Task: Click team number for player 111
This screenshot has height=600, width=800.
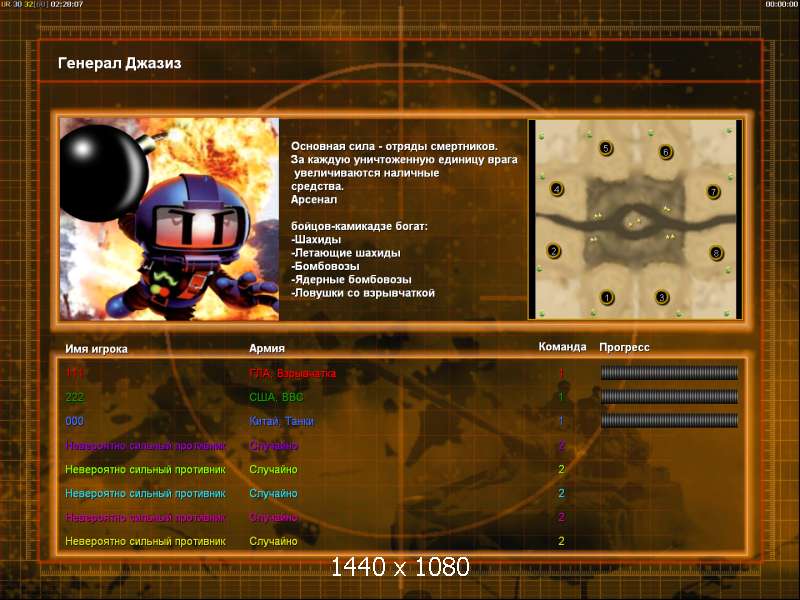Action: 561,373
